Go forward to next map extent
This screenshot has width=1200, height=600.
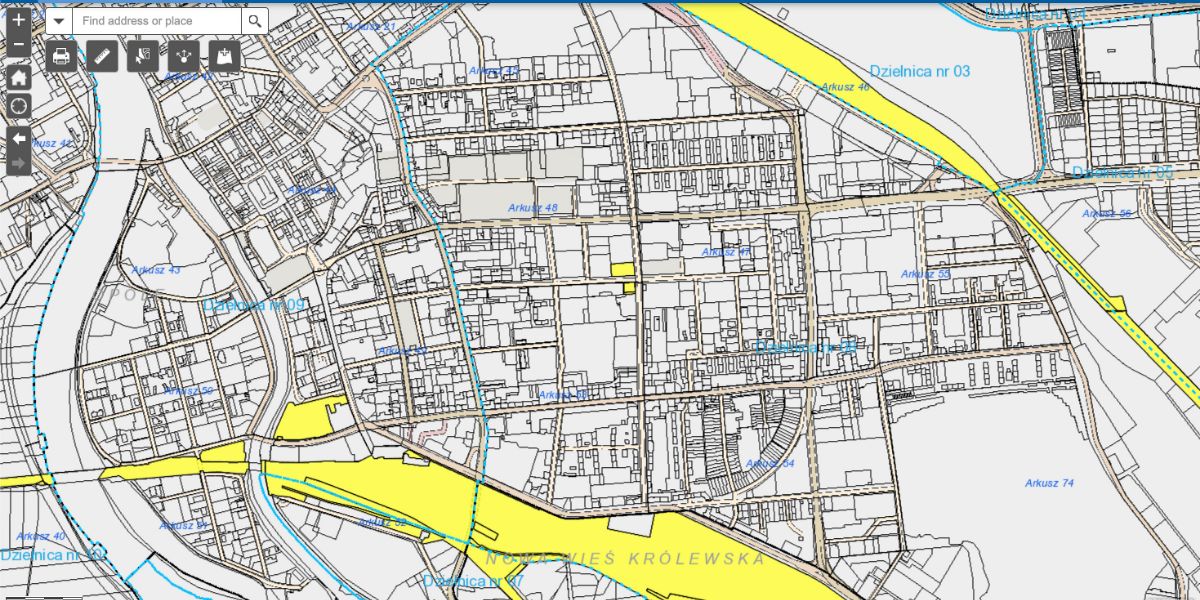pyautogui.click(x=19, y=162)
